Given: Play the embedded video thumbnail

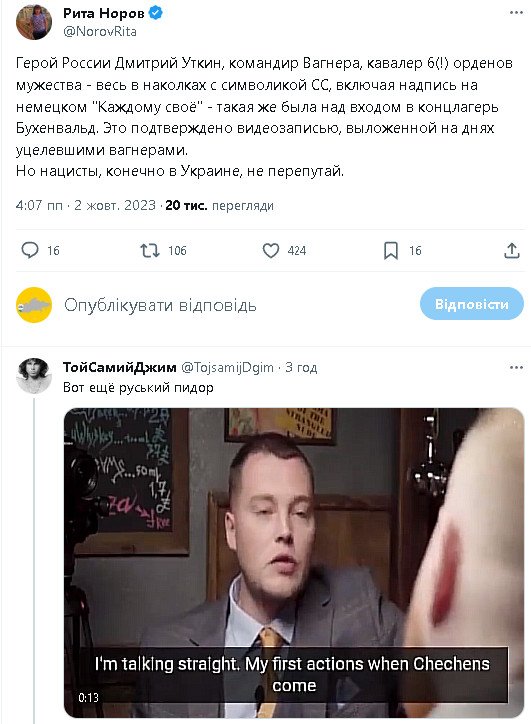Looking at the screenshot, I should click(x=294, y=562).
